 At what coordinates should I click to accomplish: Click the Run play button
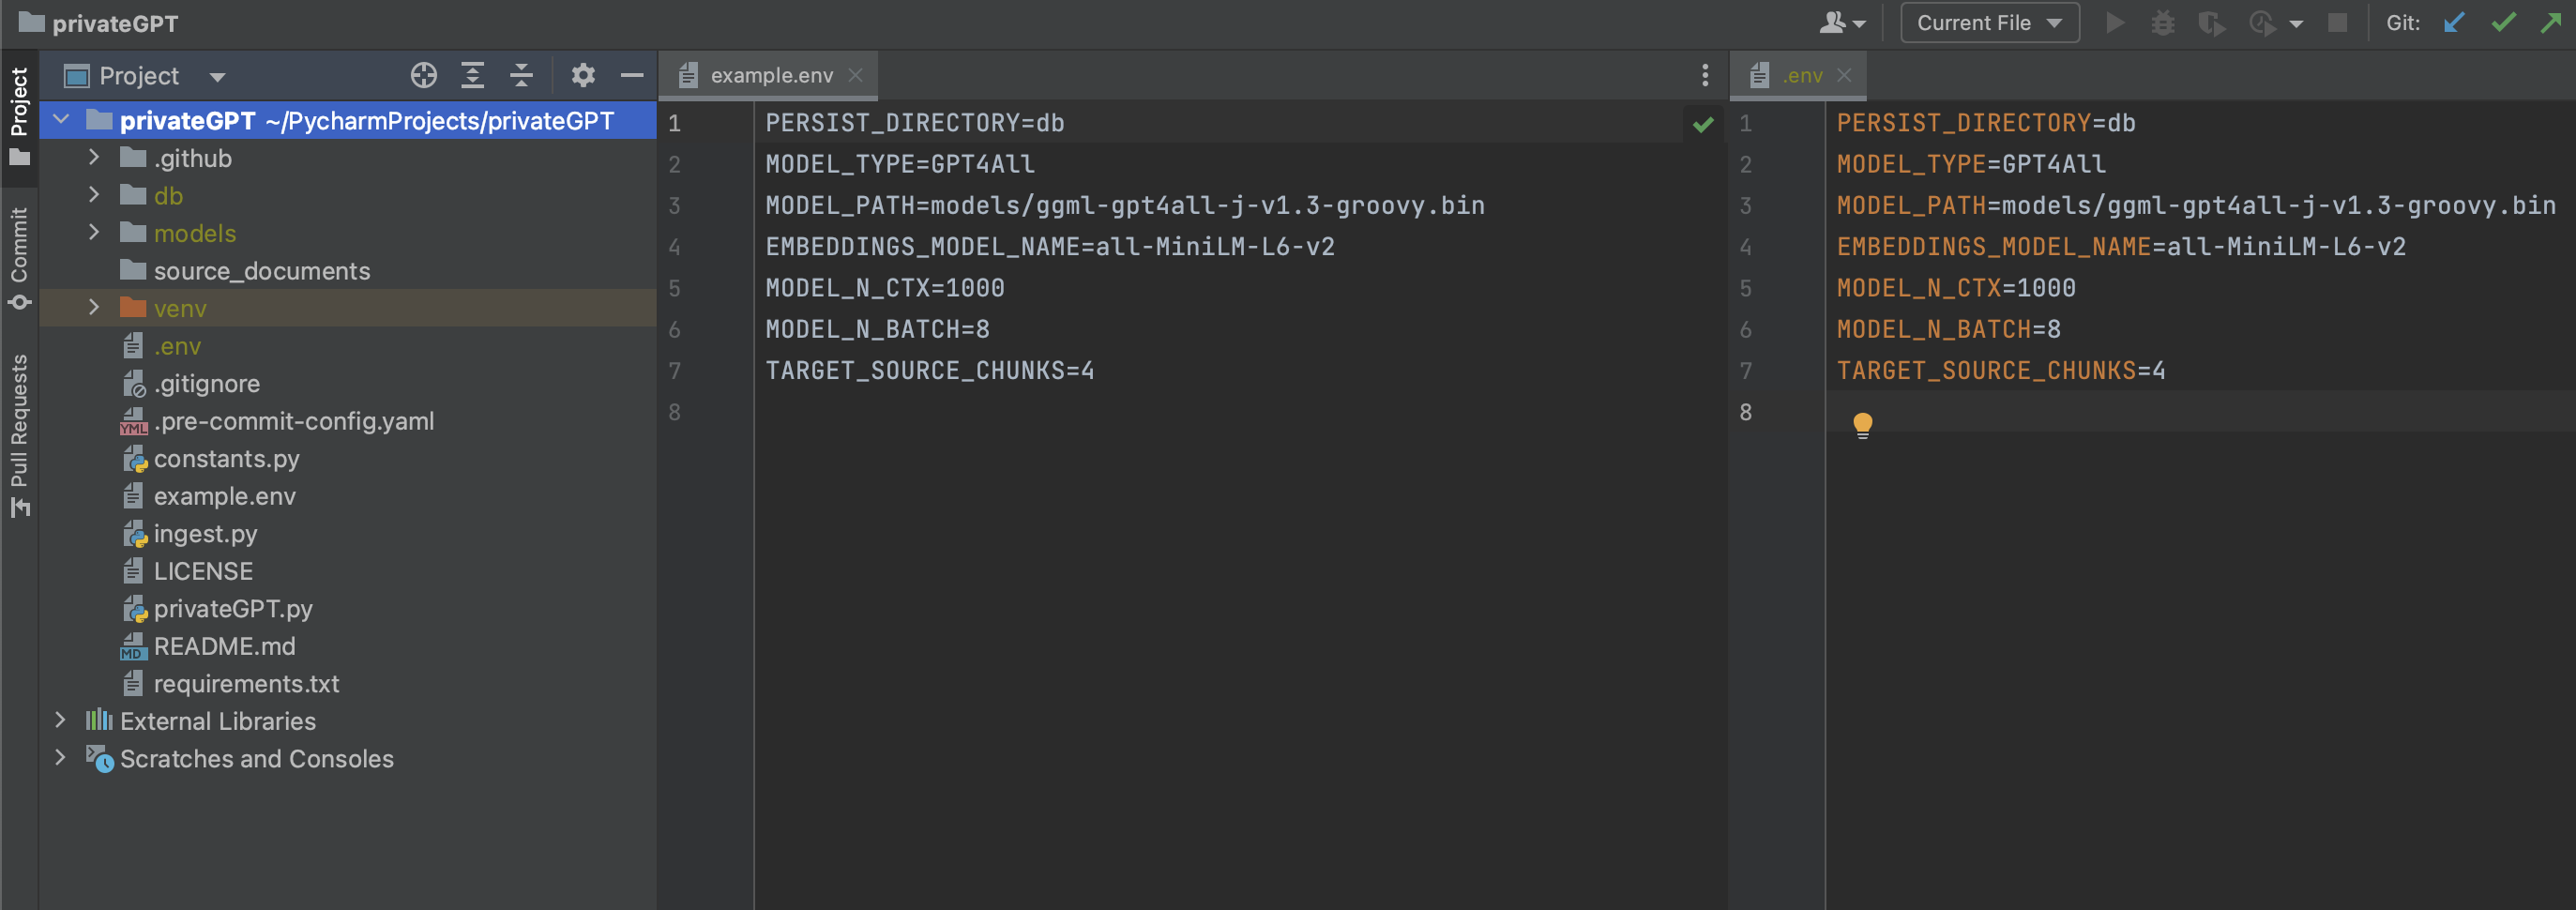point(2114,22)
